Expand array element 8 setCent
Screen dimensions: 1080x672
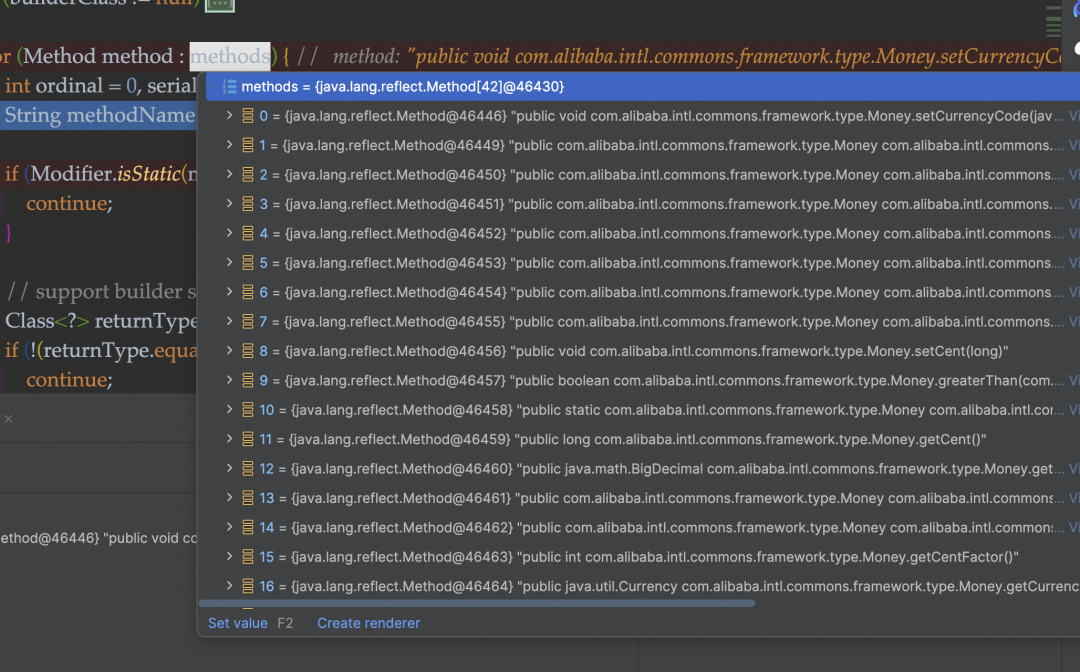click(229, 351)
